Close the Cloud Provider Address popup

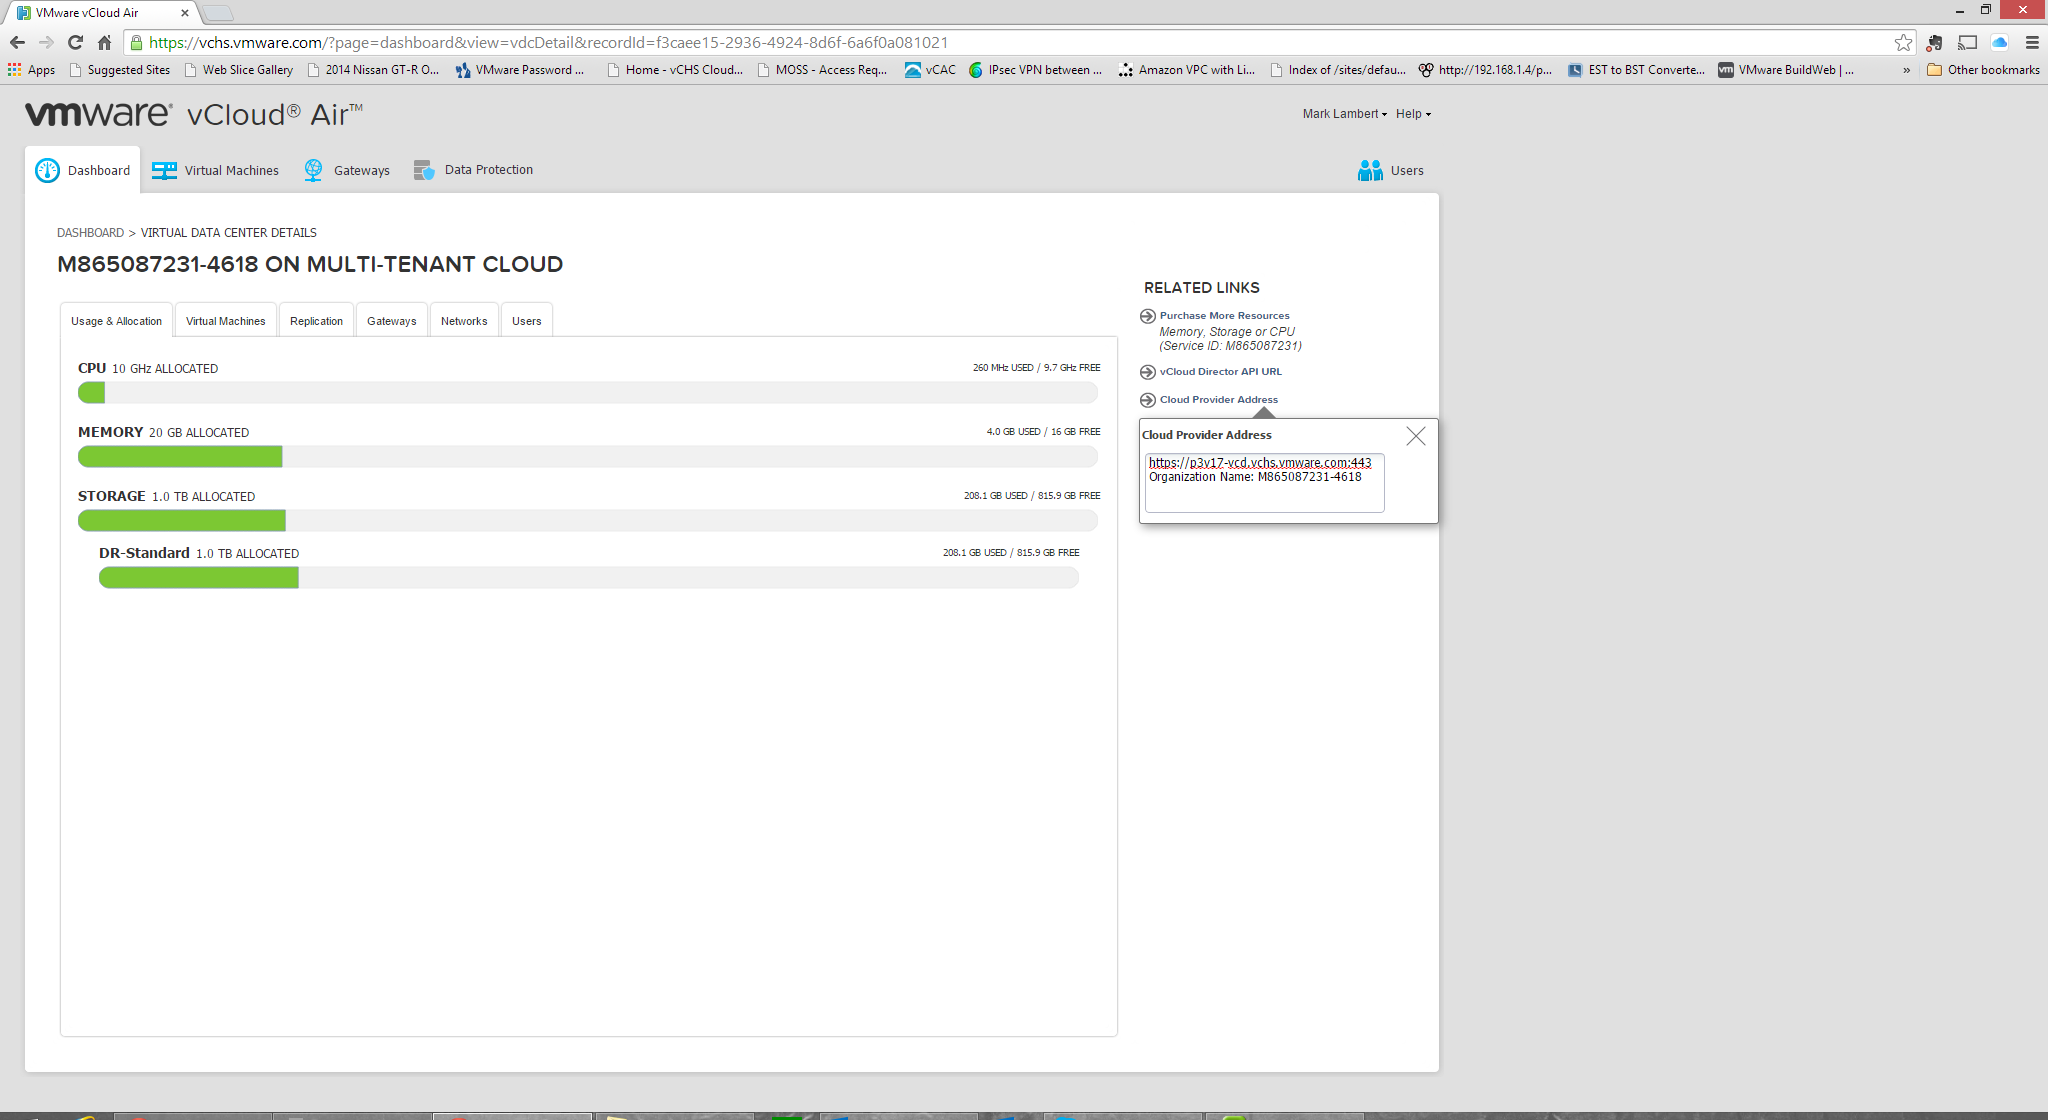coord(1415,436)
